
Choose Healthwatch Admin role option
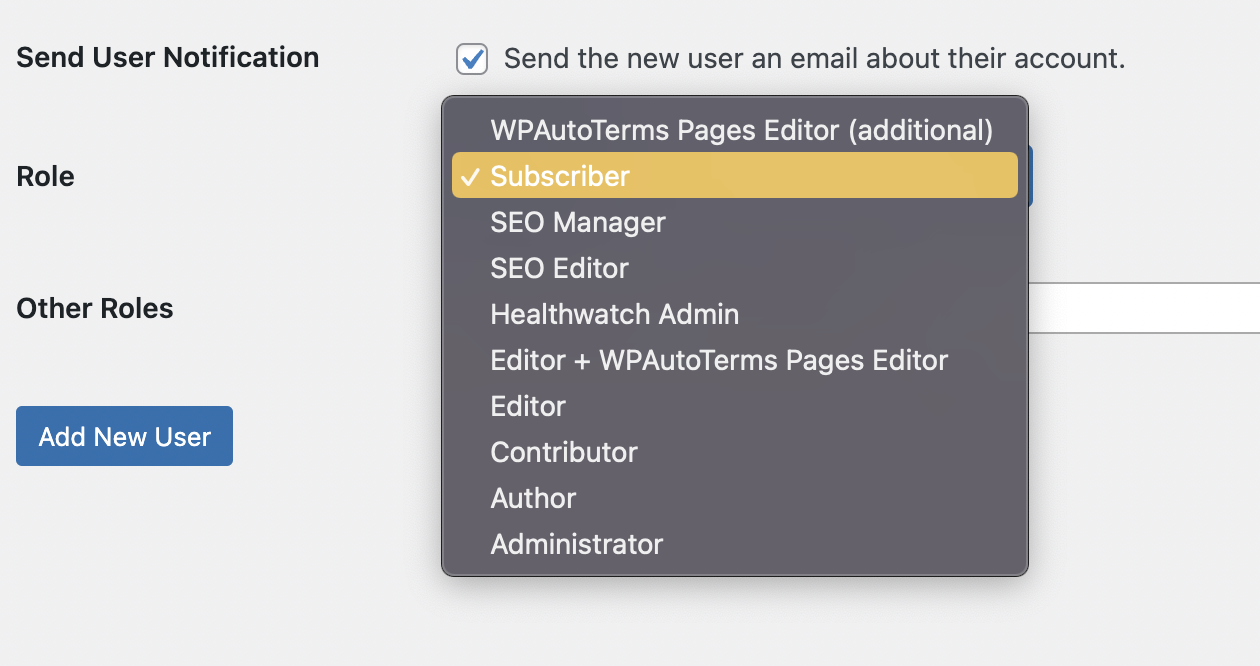coord(614,314)
